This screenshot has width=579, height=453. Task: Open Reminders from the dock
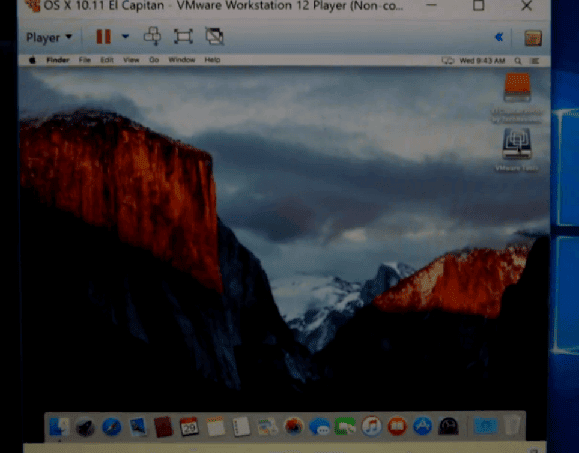tap(241, 427)
